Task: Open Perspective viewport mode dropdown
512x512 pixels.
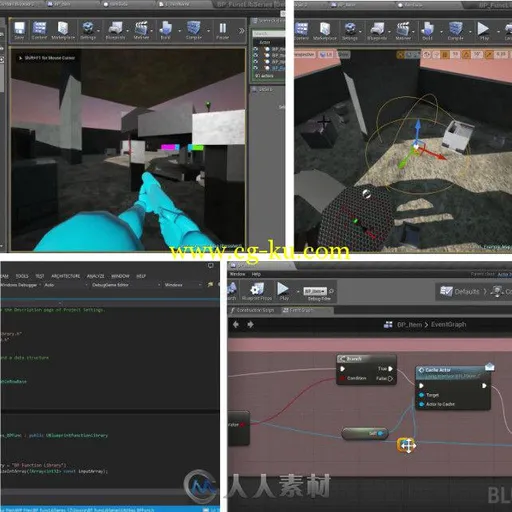Action: [x=304, y=54]
